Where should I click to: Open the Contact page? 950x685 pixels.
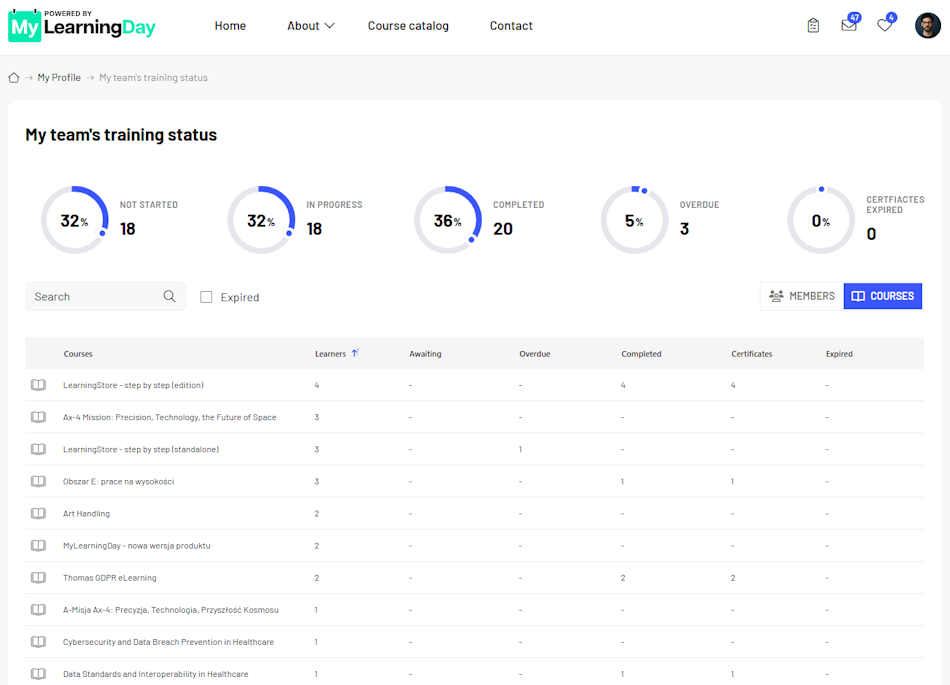tap(511, 25)
